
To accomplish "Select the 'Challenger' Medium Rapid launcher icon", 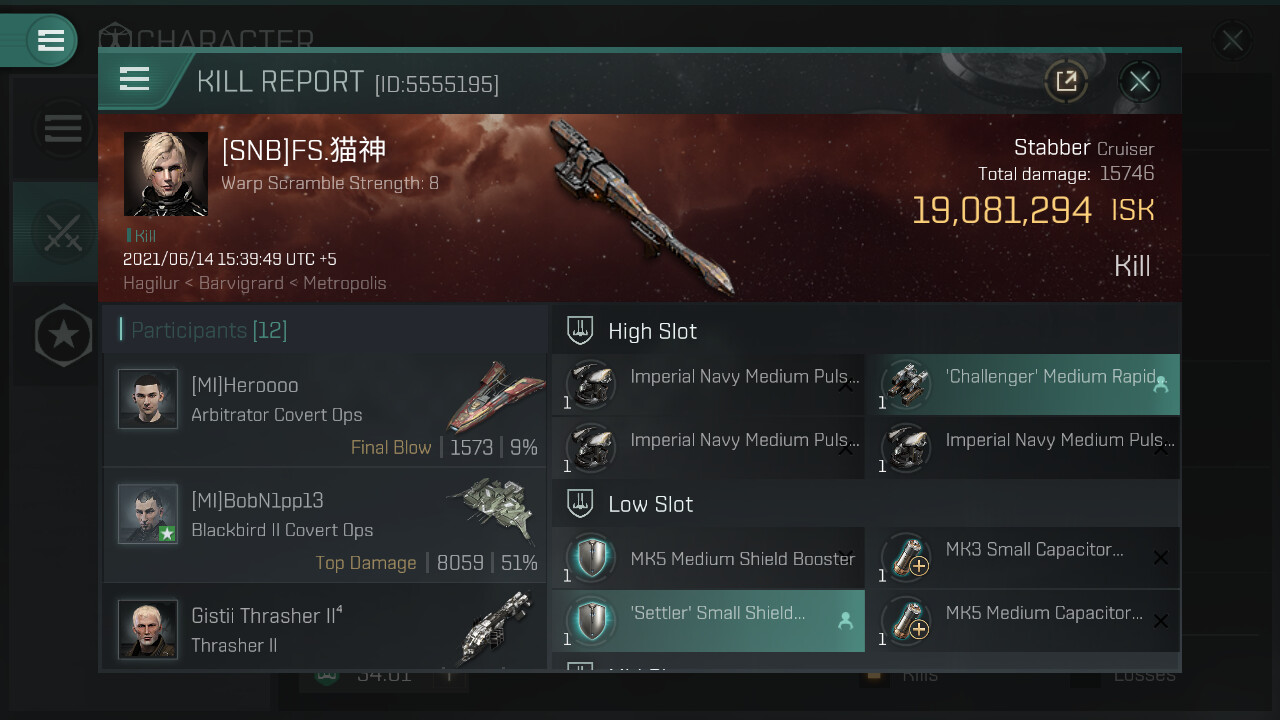I will 906,385.
